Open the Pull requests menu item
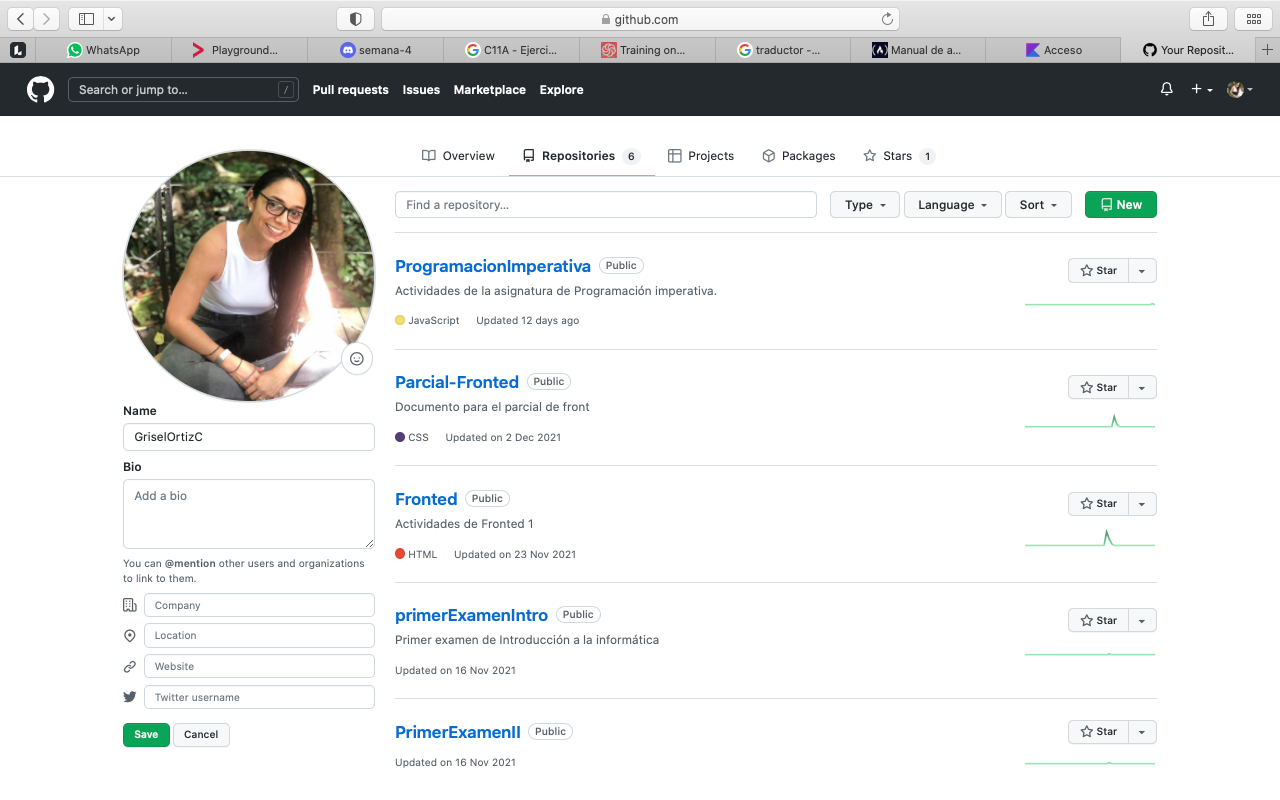This screenshot has height=800, width=1280. click(350, 90)
